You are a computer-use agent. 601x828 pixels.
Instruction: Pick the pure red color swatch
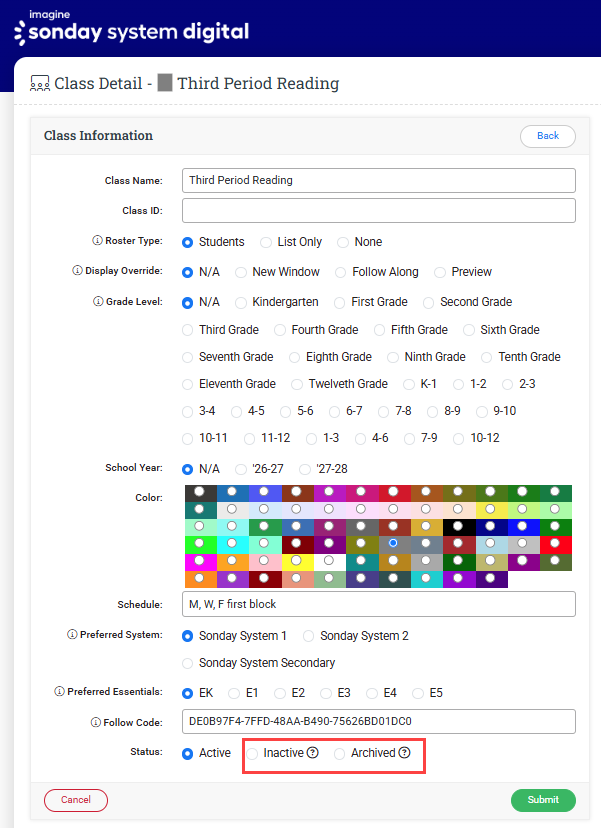[x=555, y=543]
